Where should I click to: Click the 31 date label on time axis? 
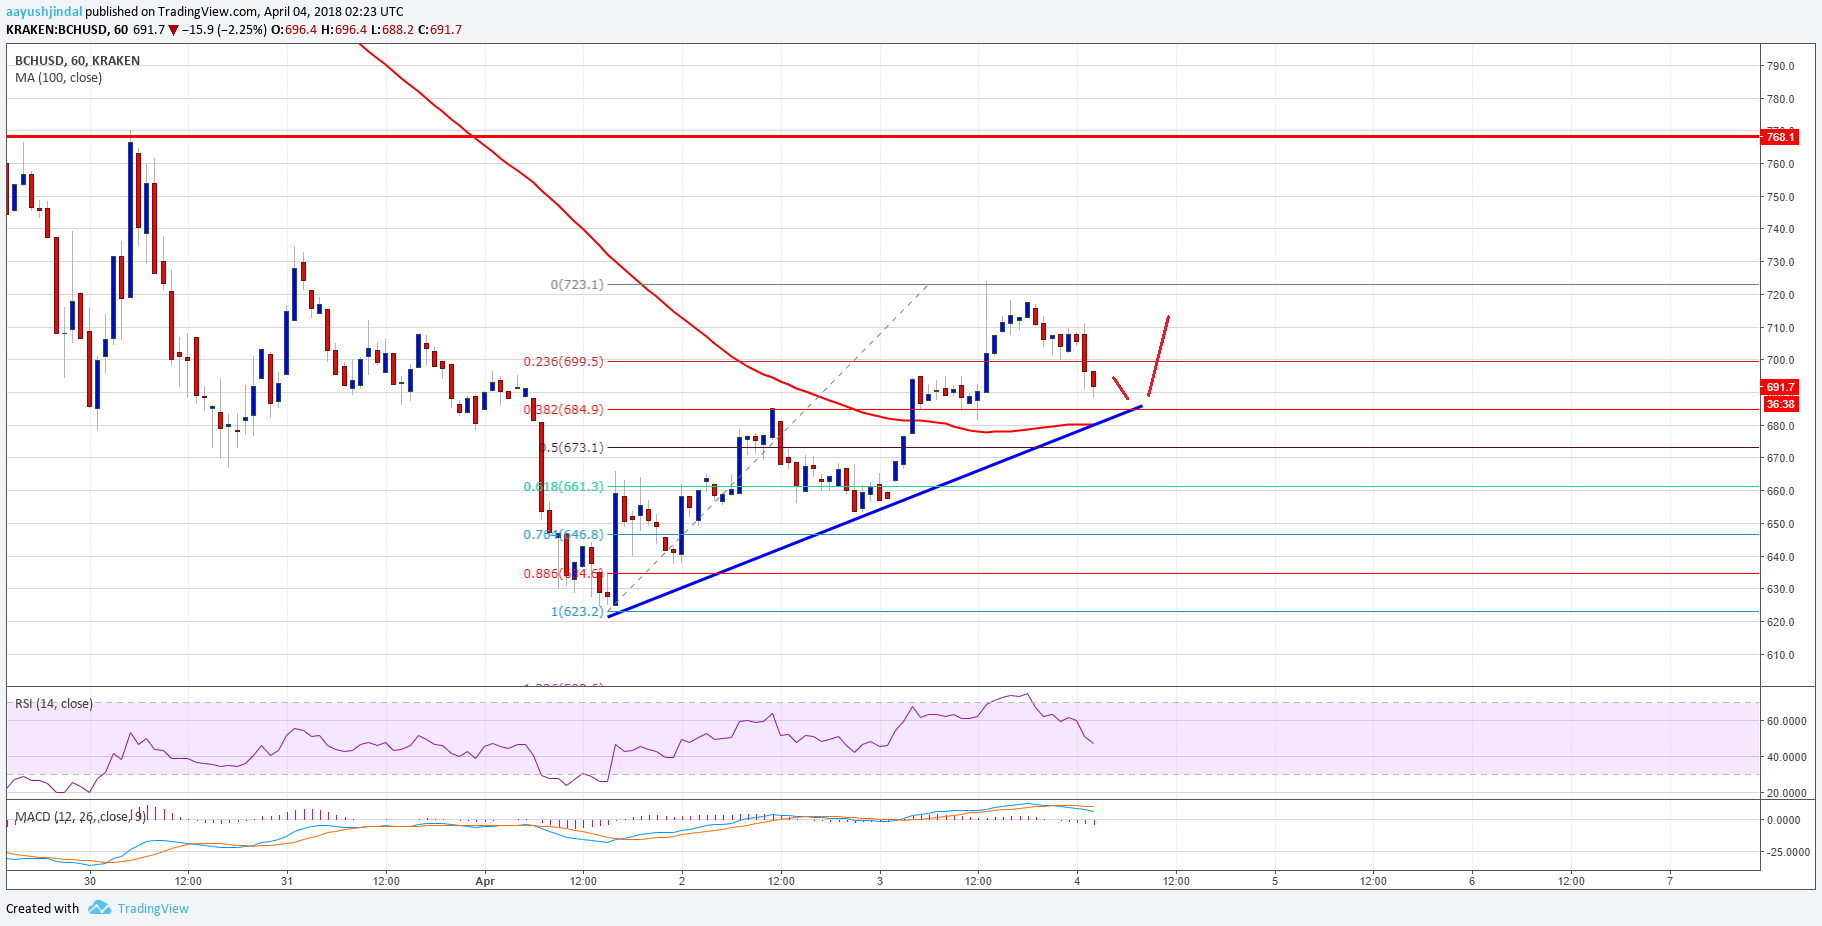click(x=287, y=881)
